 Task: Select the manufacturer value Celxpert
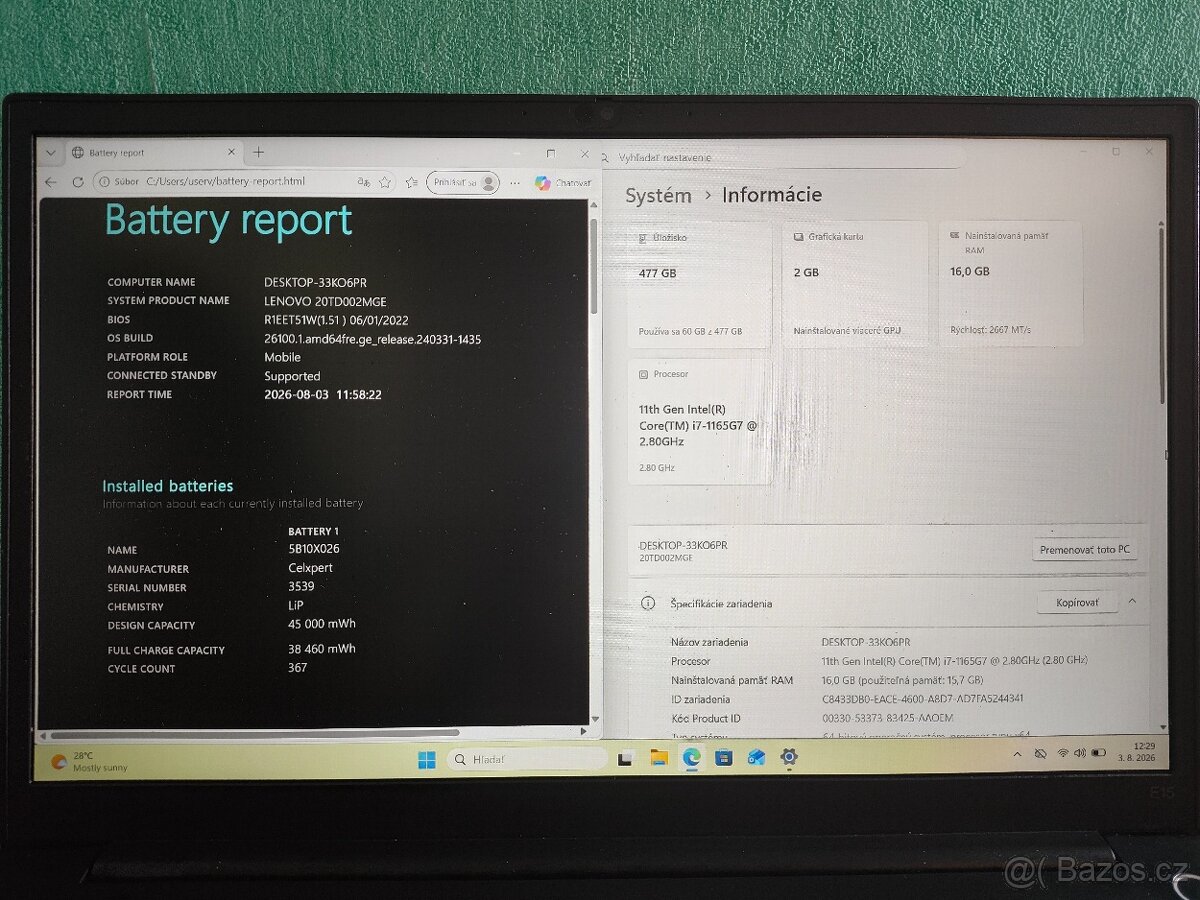click(310, 568)
